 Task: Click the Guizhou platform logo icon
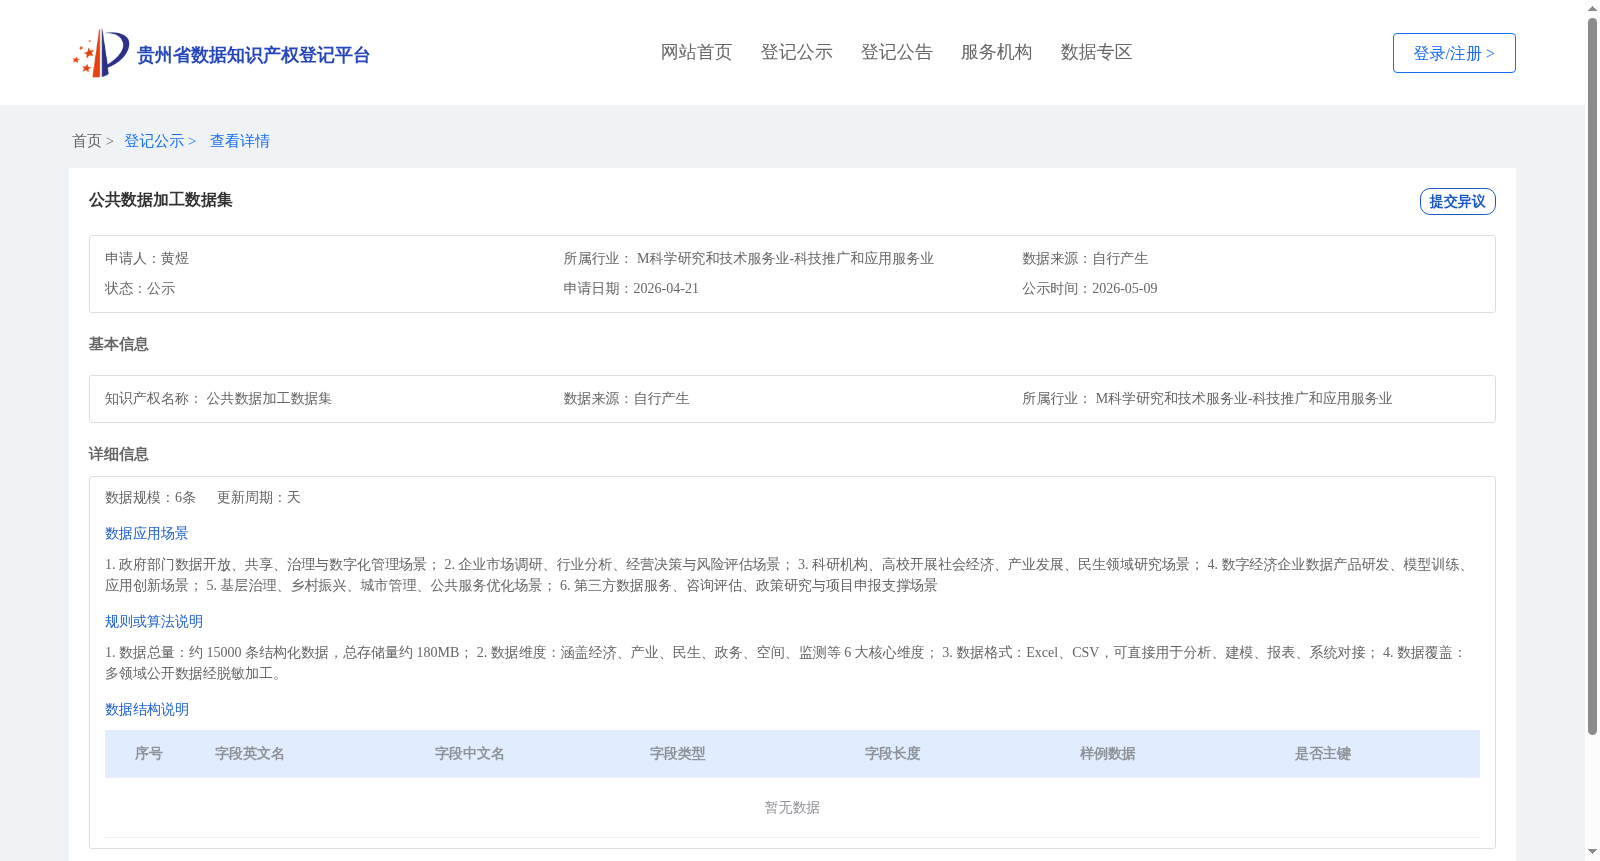pyautogui.click(x=100, y=53)
